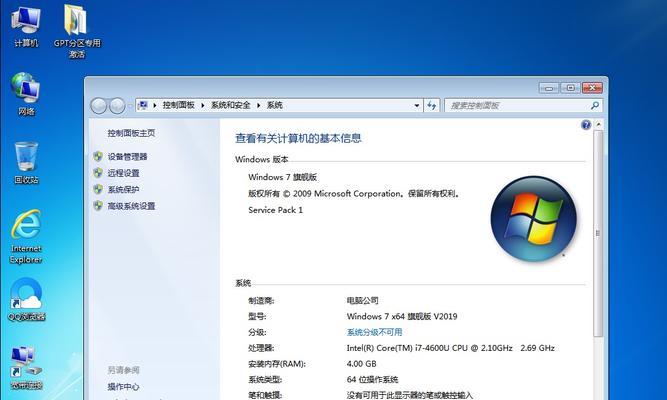Screen dimensions: 667x400
Task: Open the GPT分区专用激活 folder icon
Action: (x=77, y=31)
